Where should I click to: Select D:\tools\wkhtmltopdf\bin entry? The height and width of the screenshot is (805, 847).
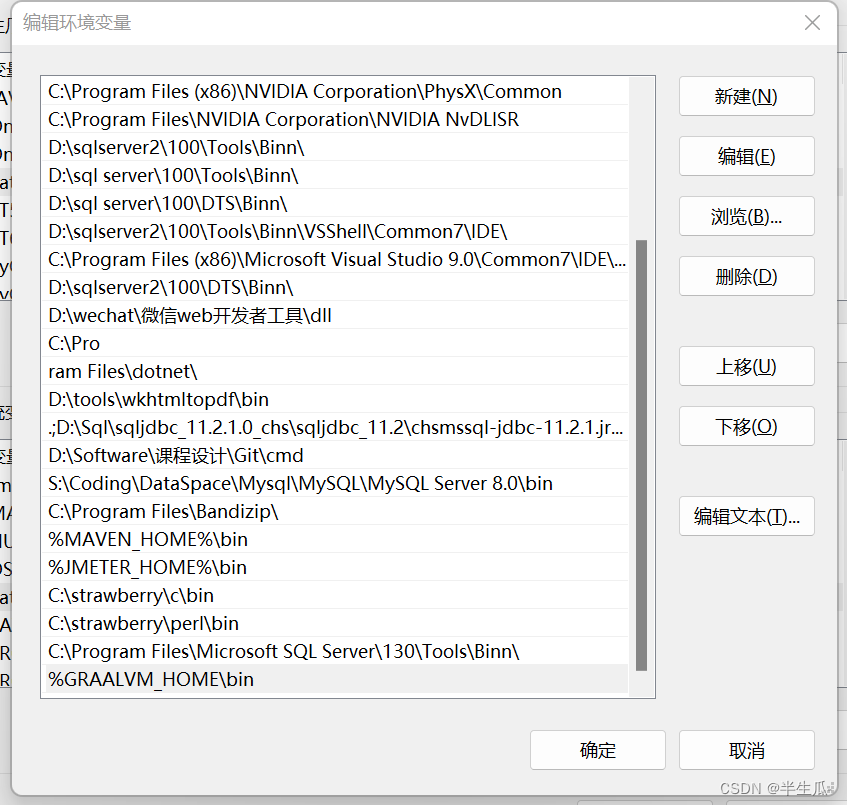pyautogui.click(x=335, y=400)
